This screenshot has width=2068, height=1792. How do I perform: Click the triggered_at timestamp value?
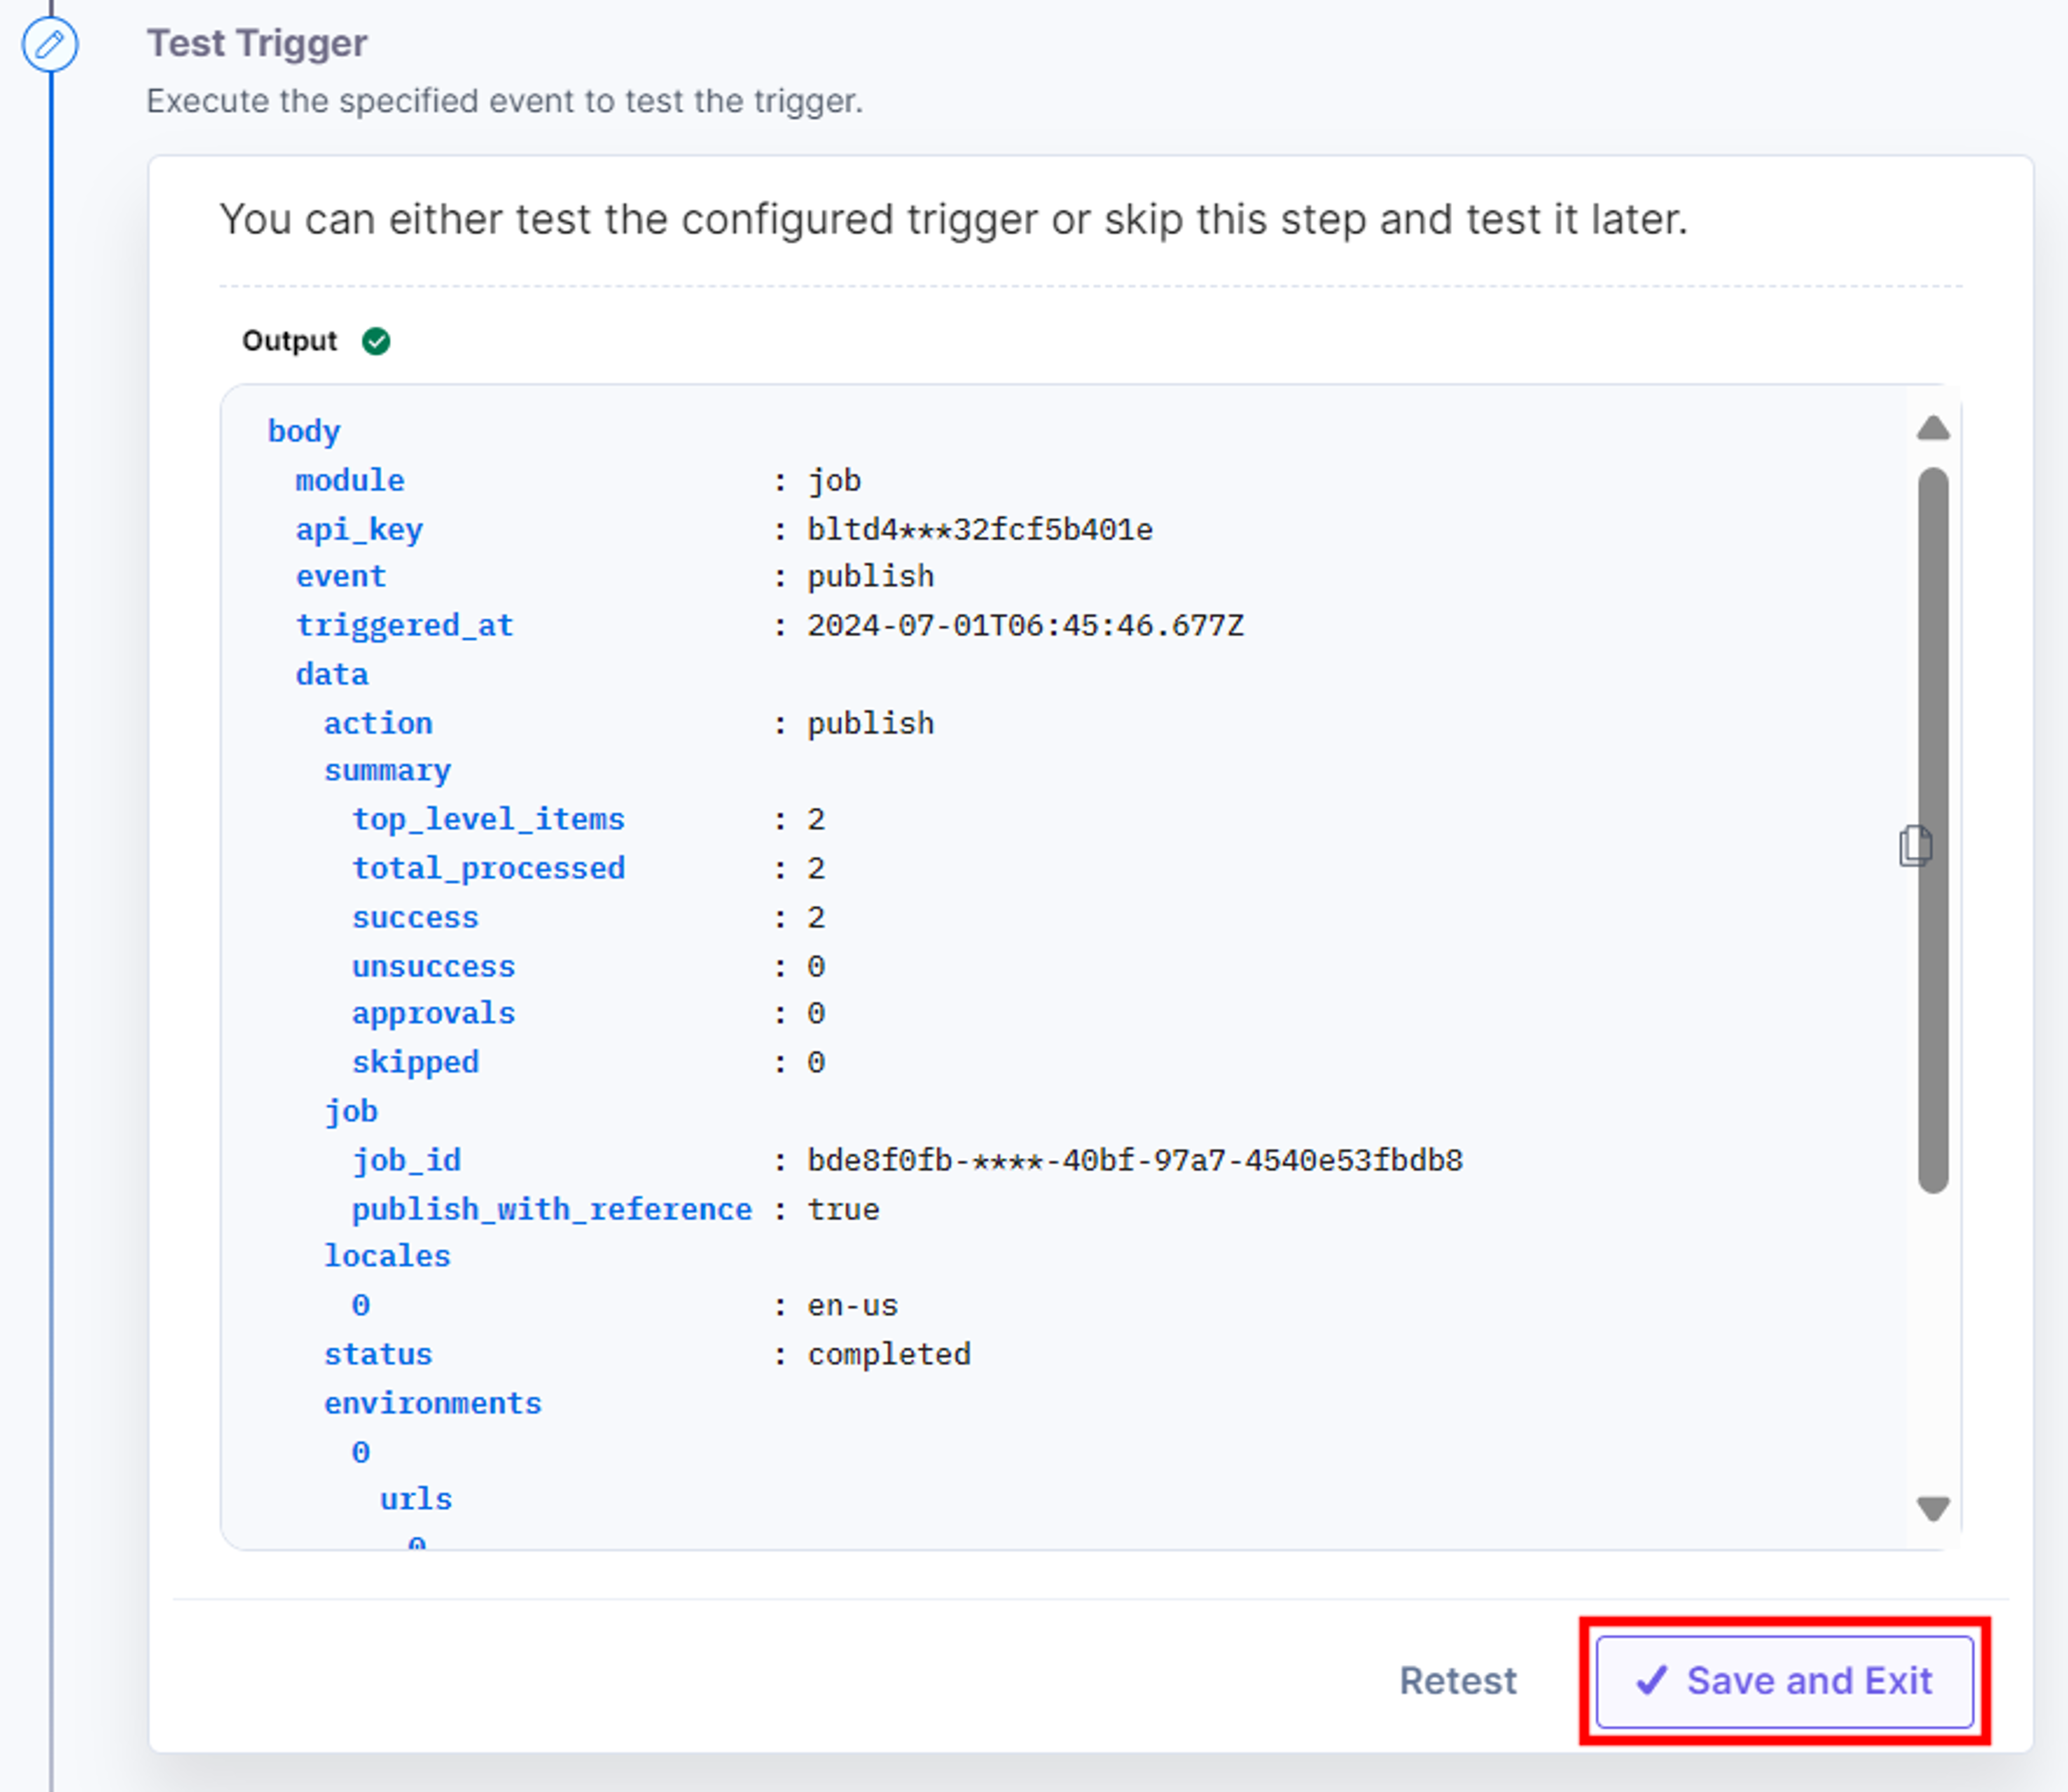tap(1025, 626)
